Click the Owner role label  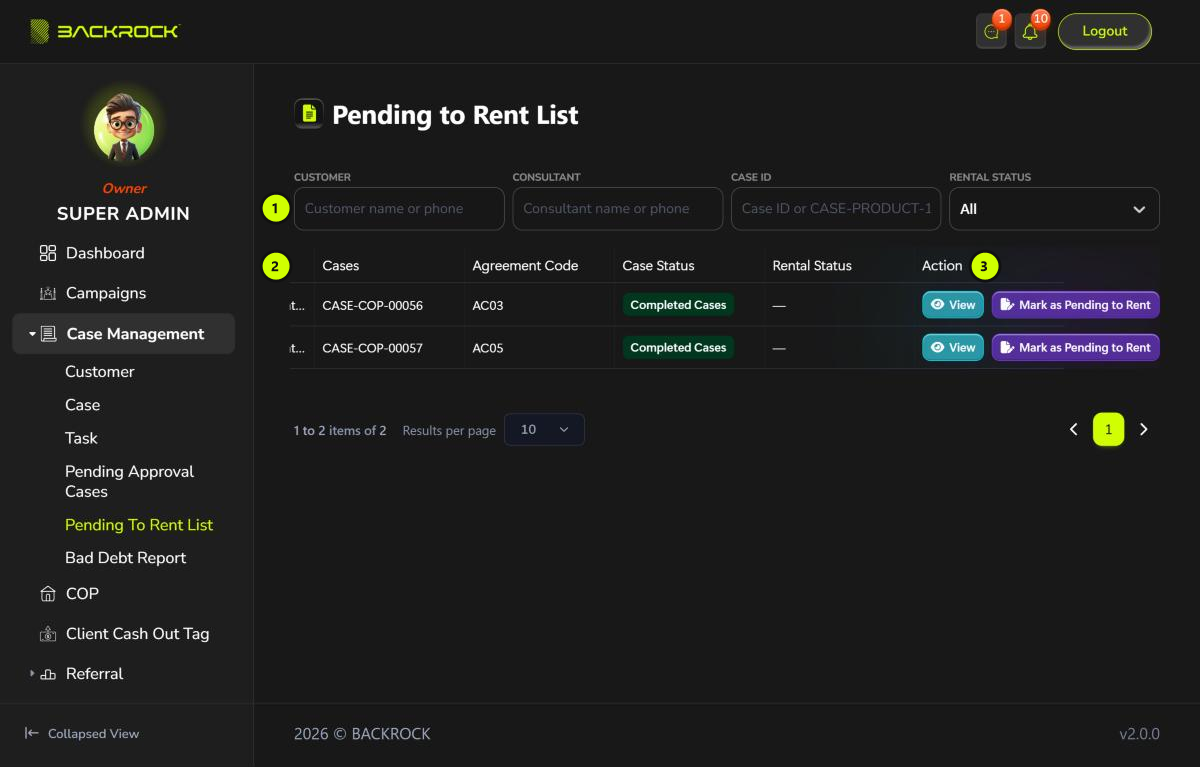pyautogui.click(x=124, y=188)
